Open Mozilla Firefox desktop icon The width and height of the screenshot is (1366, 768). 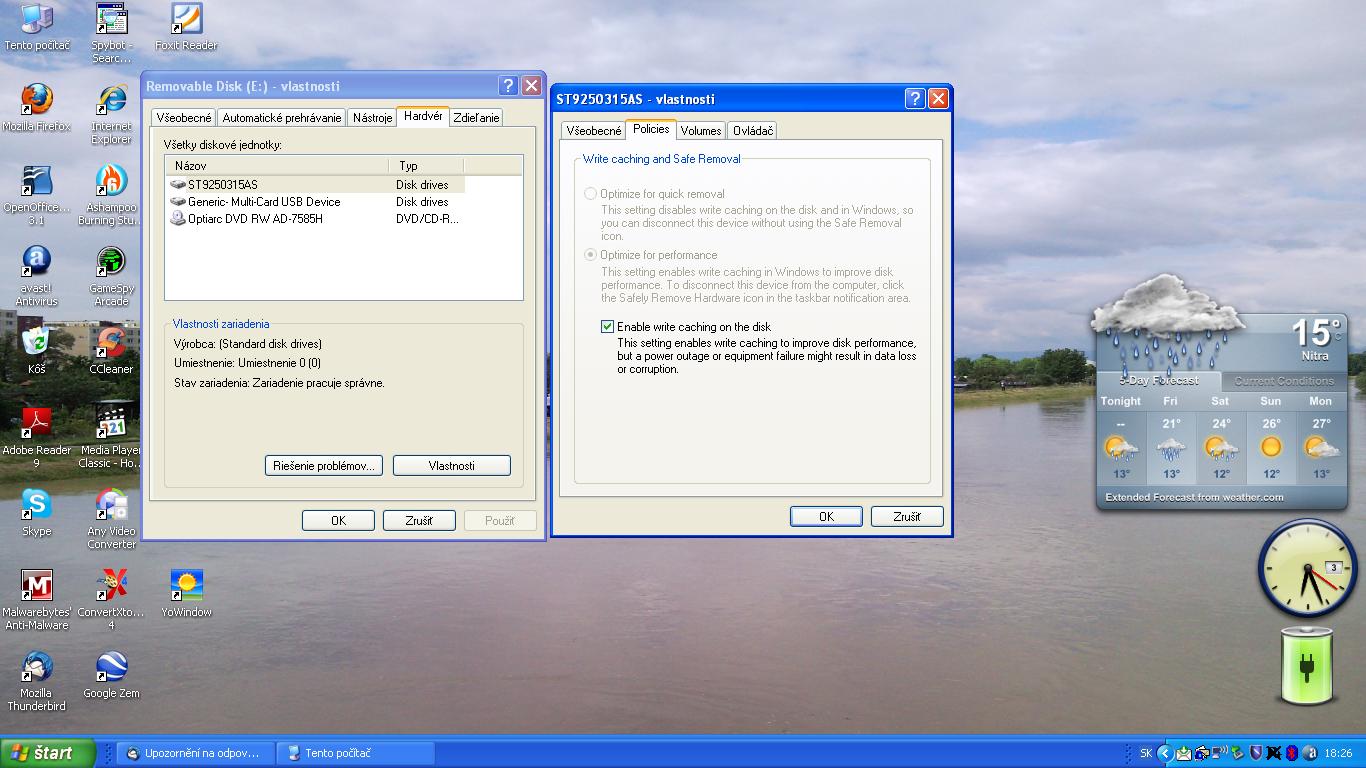pyautogui.click(x=37, y=102)
